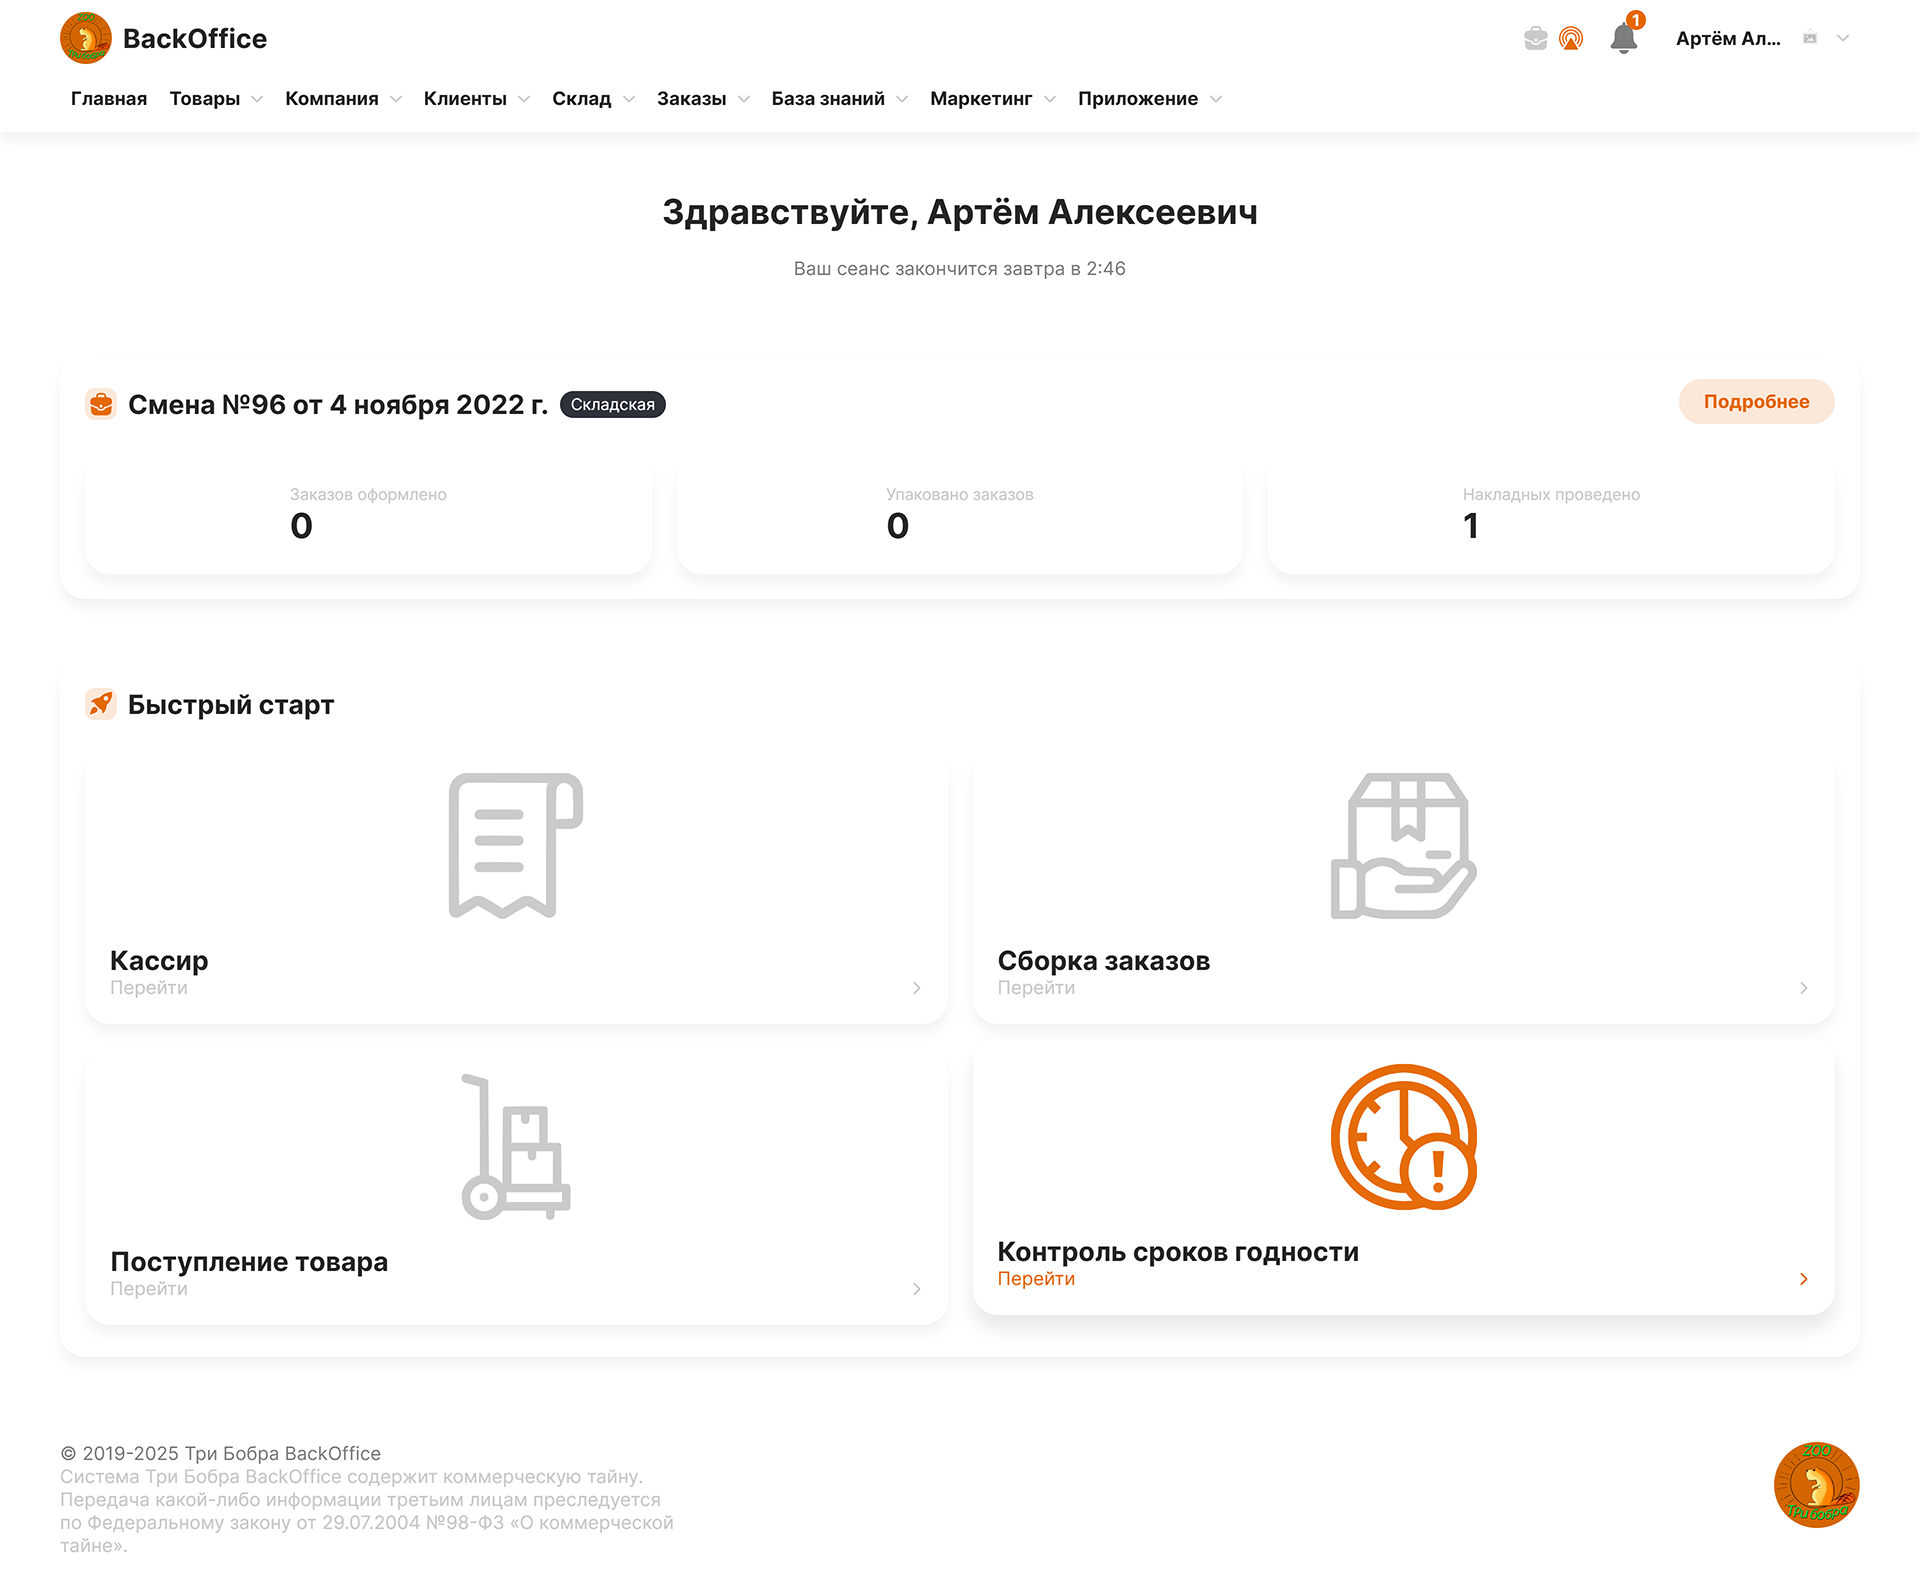This screenshot has width=1920, height=1582.
Task: Open the notifications bell
Action: pyautogui.click(x=1623, y=39)
